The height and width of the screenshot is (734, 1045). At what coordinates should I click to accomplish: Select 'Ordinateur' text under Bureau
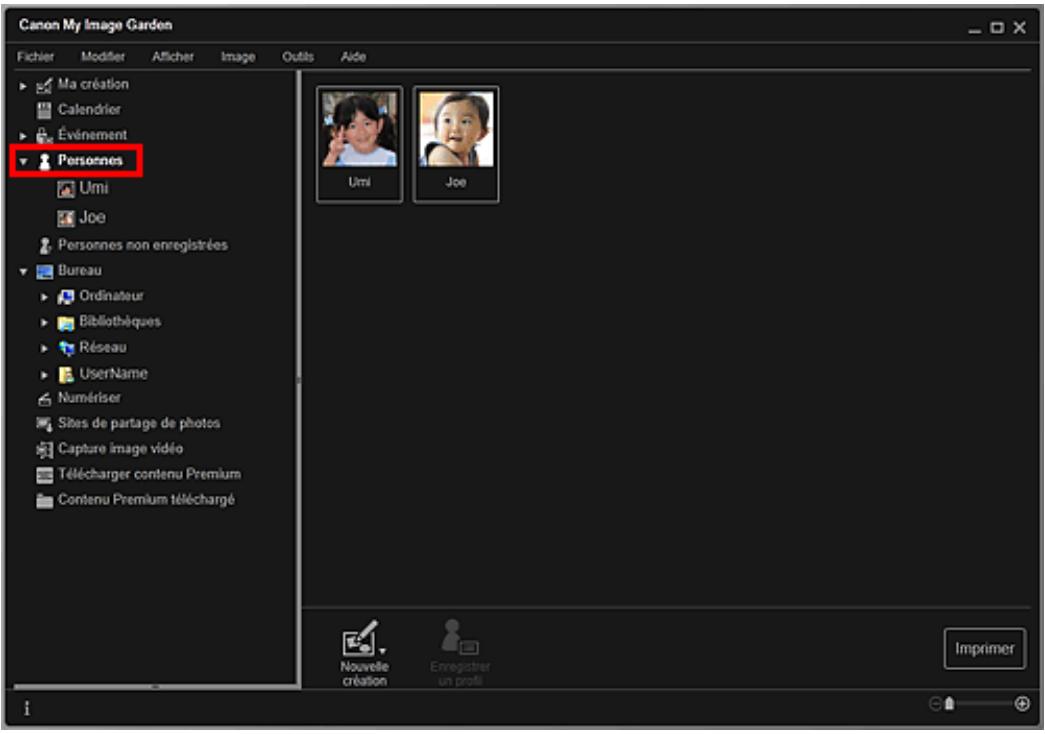pos(111,296)
